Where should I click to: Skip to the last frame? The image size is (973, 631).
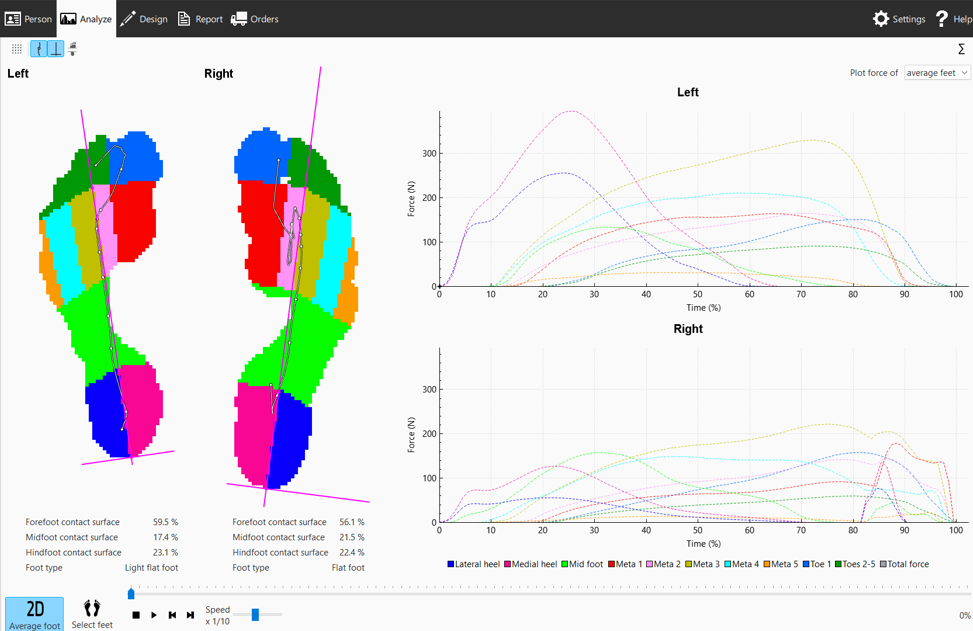(190, 615)
